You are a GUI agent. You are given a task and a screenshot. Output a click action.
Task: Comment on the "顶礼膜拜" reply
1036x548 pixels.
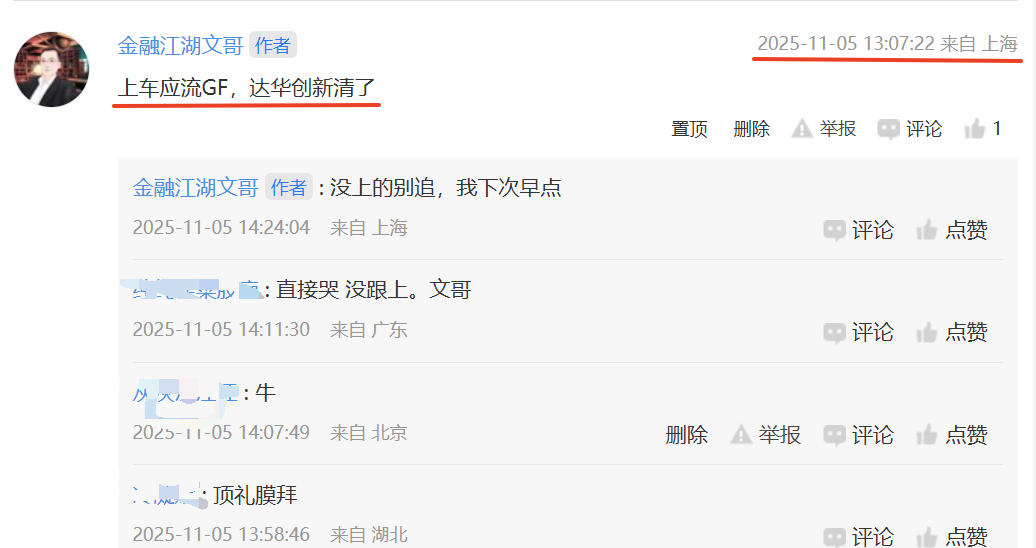[858, 537]
